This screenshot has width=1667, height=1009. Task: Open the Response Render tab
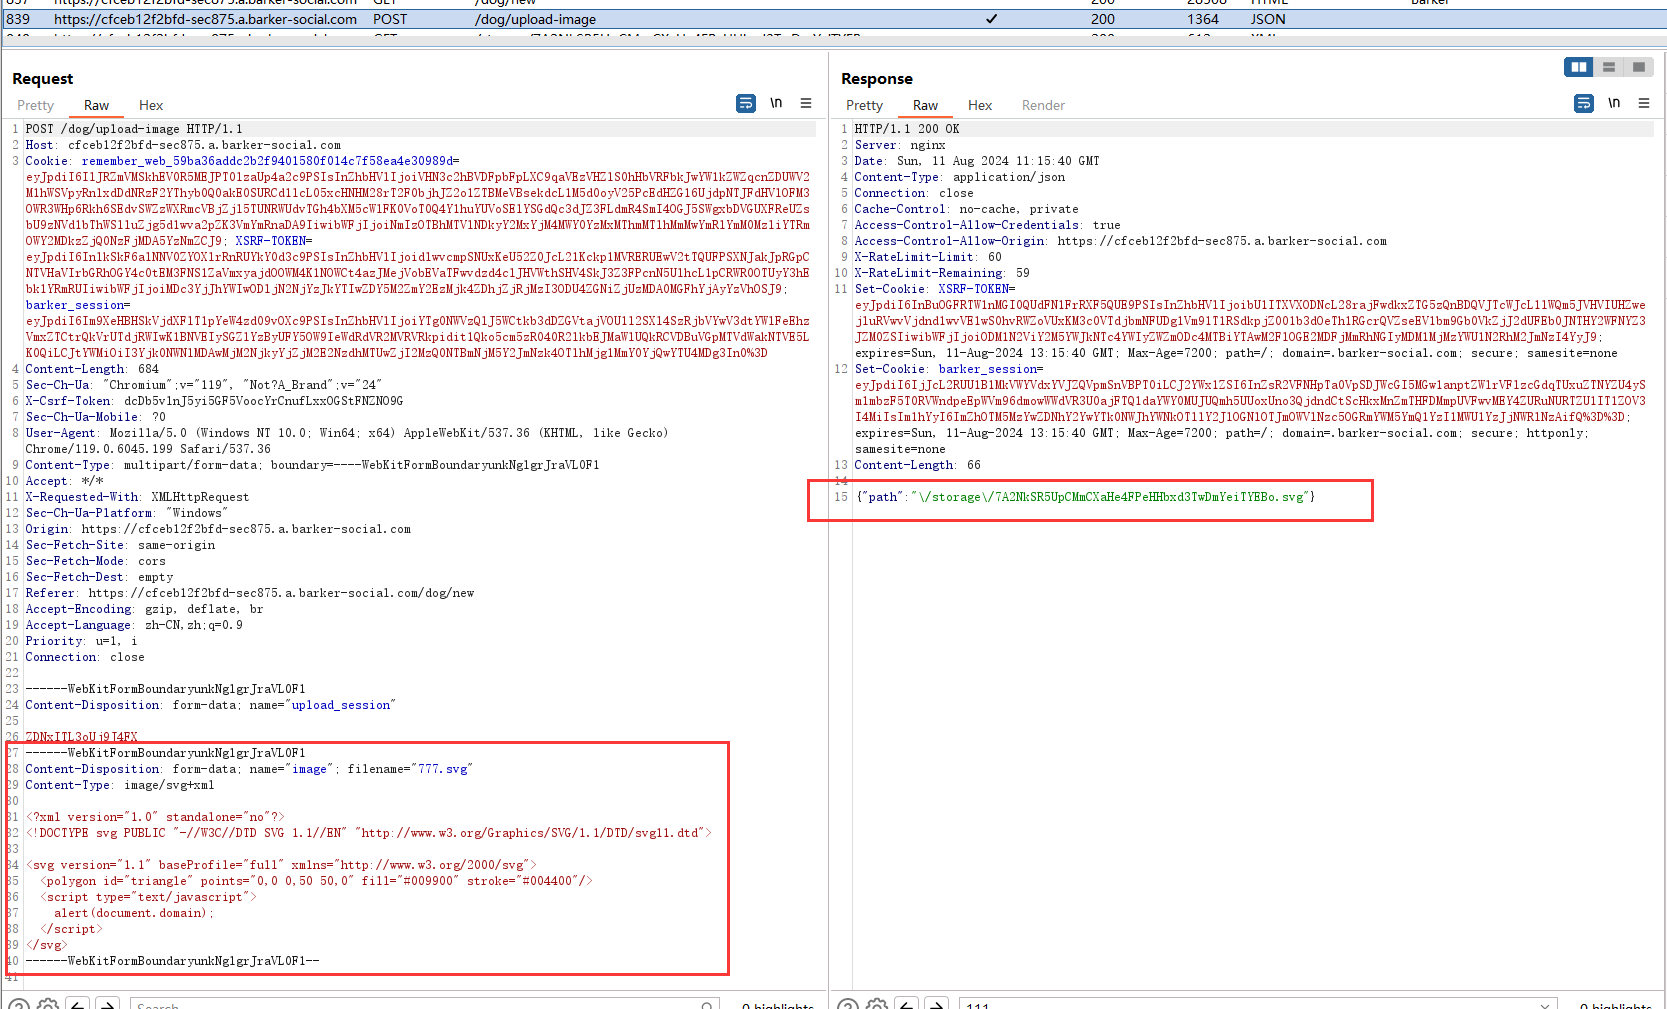coord(1043,105)
